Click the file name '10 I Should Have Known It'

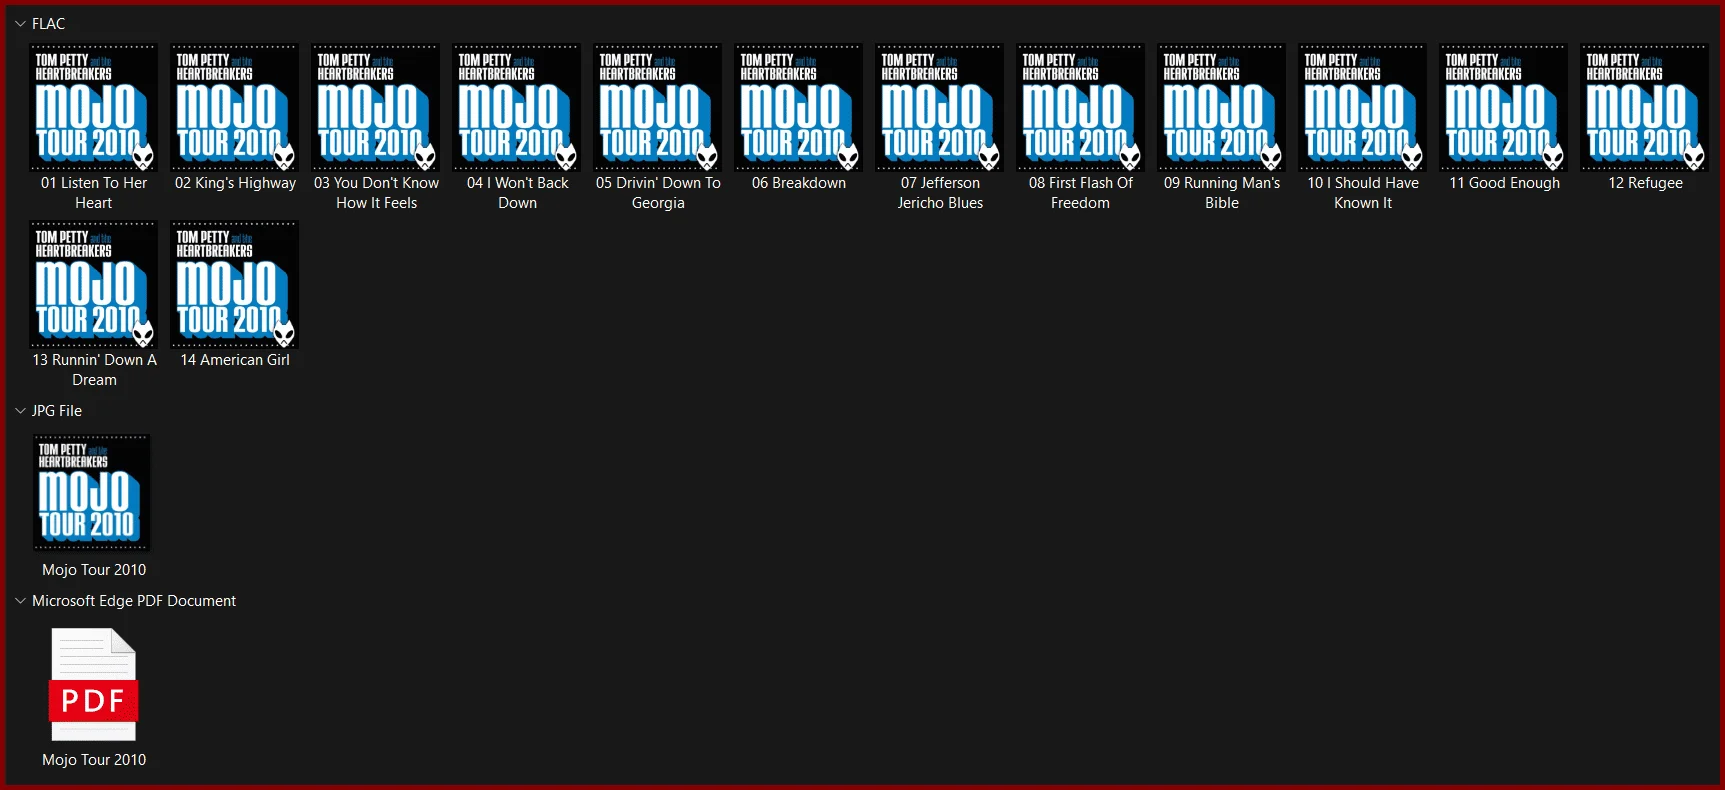1363,193
